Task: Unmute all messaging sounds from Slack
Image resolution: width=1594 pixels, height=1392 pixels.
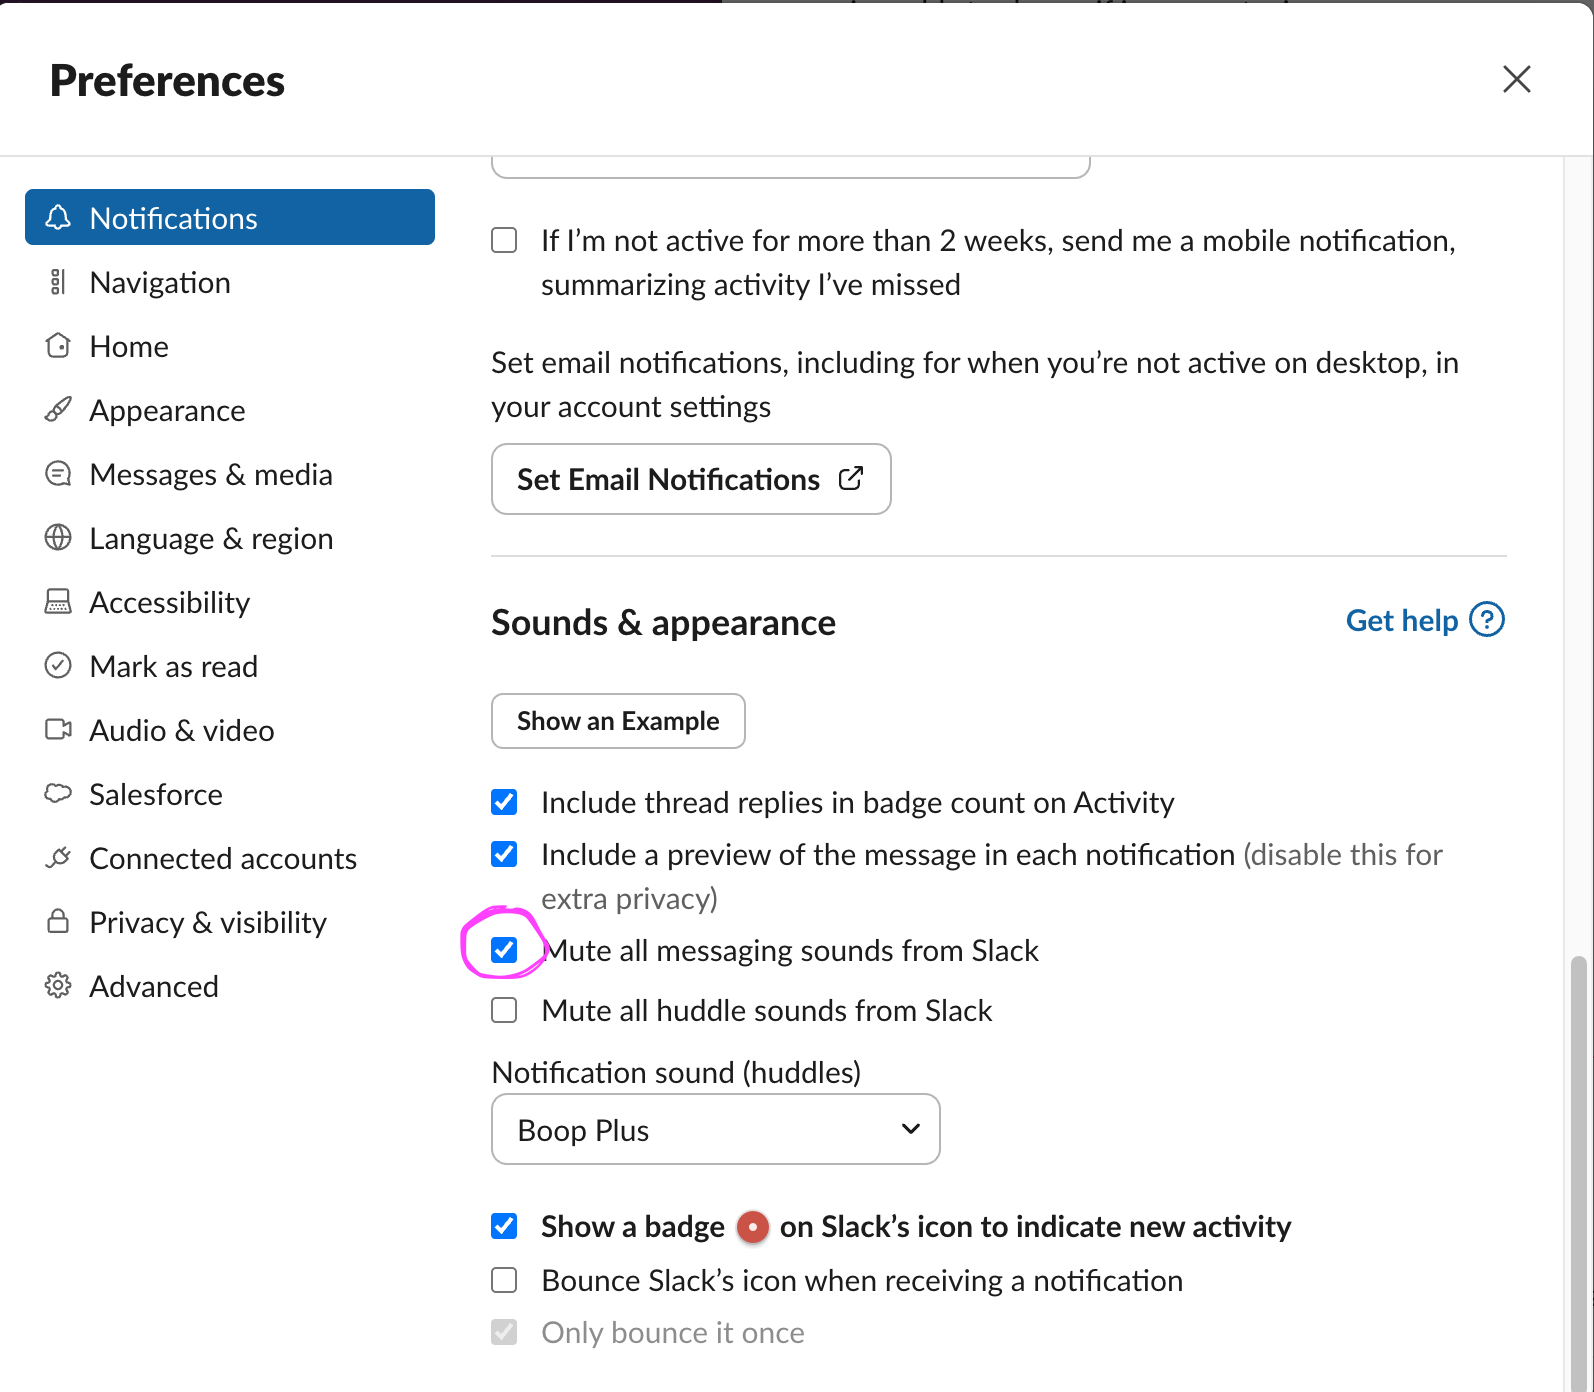Action: pyautogui.click(x=505, y=950)
